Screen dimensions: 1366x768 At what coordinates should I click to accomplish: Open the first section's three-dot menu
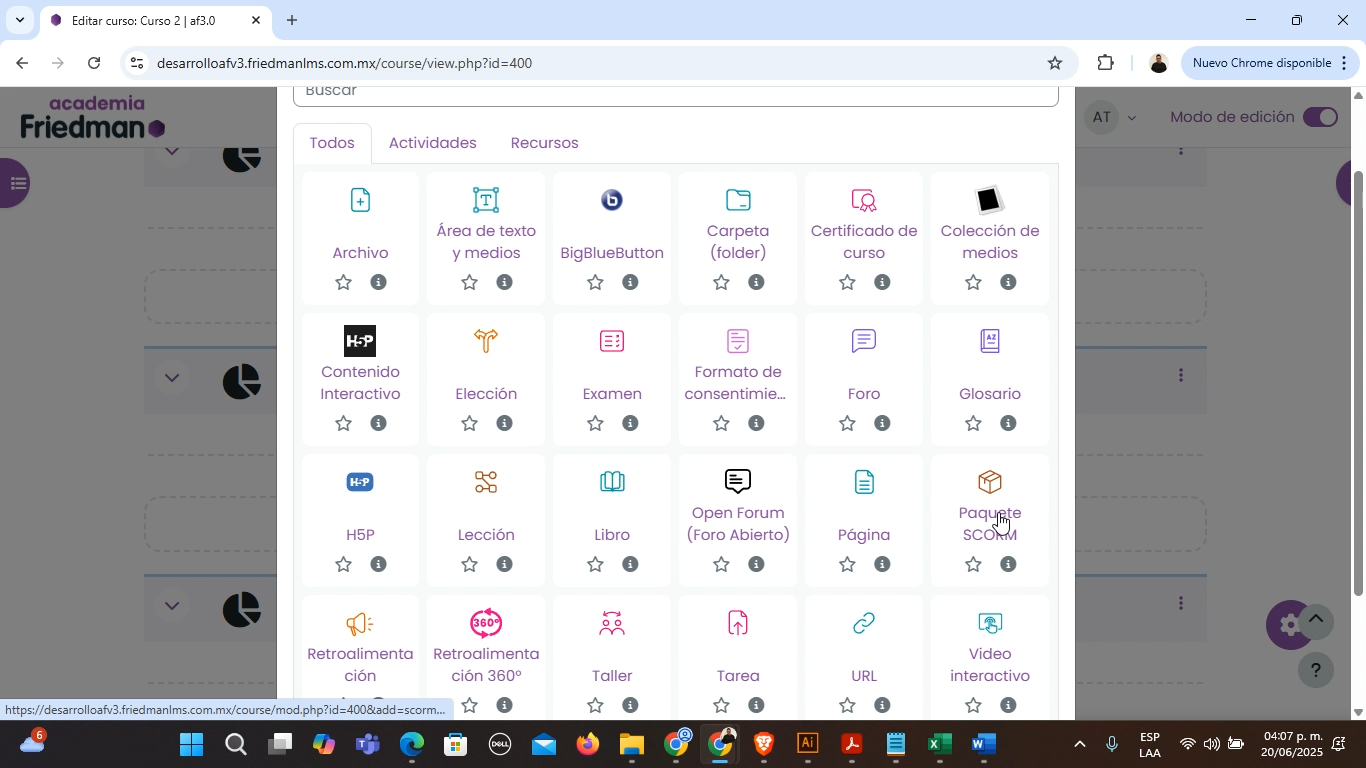[1181, 151]
